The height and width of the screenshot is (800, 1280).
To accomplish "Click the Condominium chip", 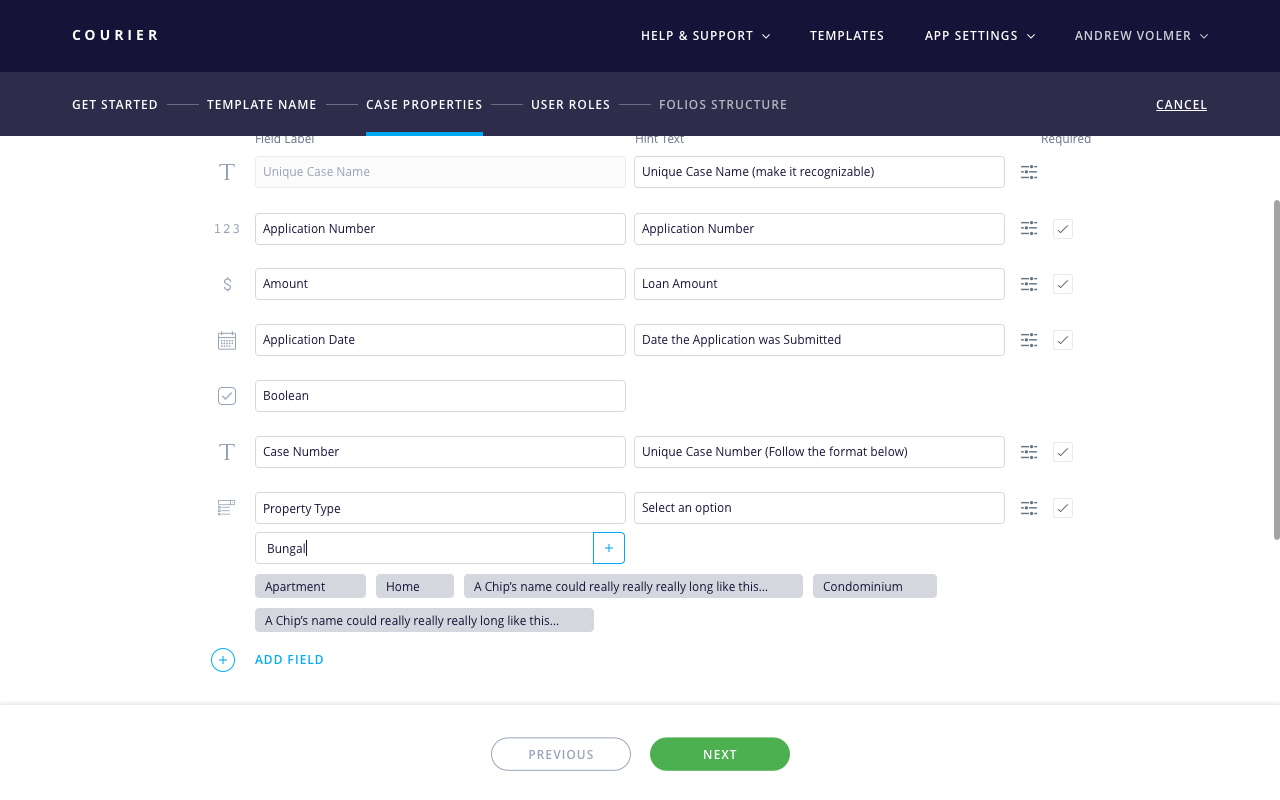I will (x=874, y=587).
